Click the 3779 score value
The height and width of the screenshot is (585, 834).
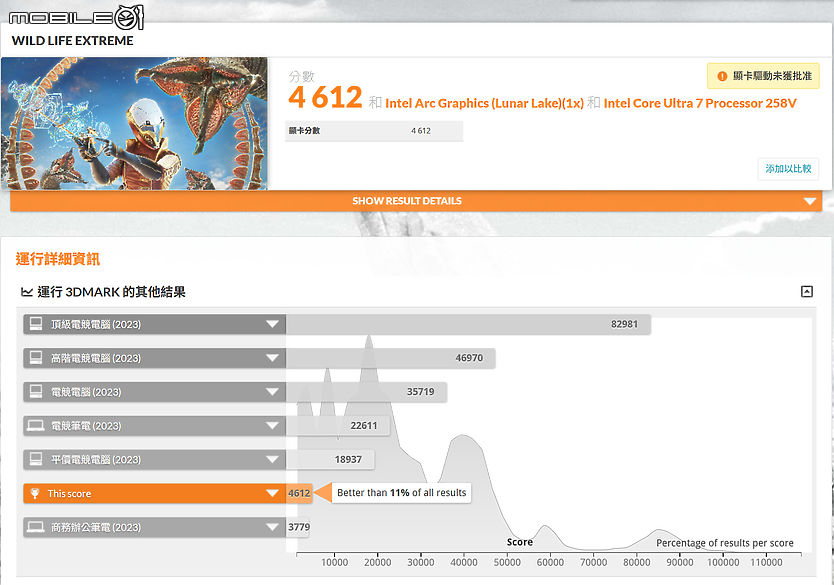click(299, 527)
